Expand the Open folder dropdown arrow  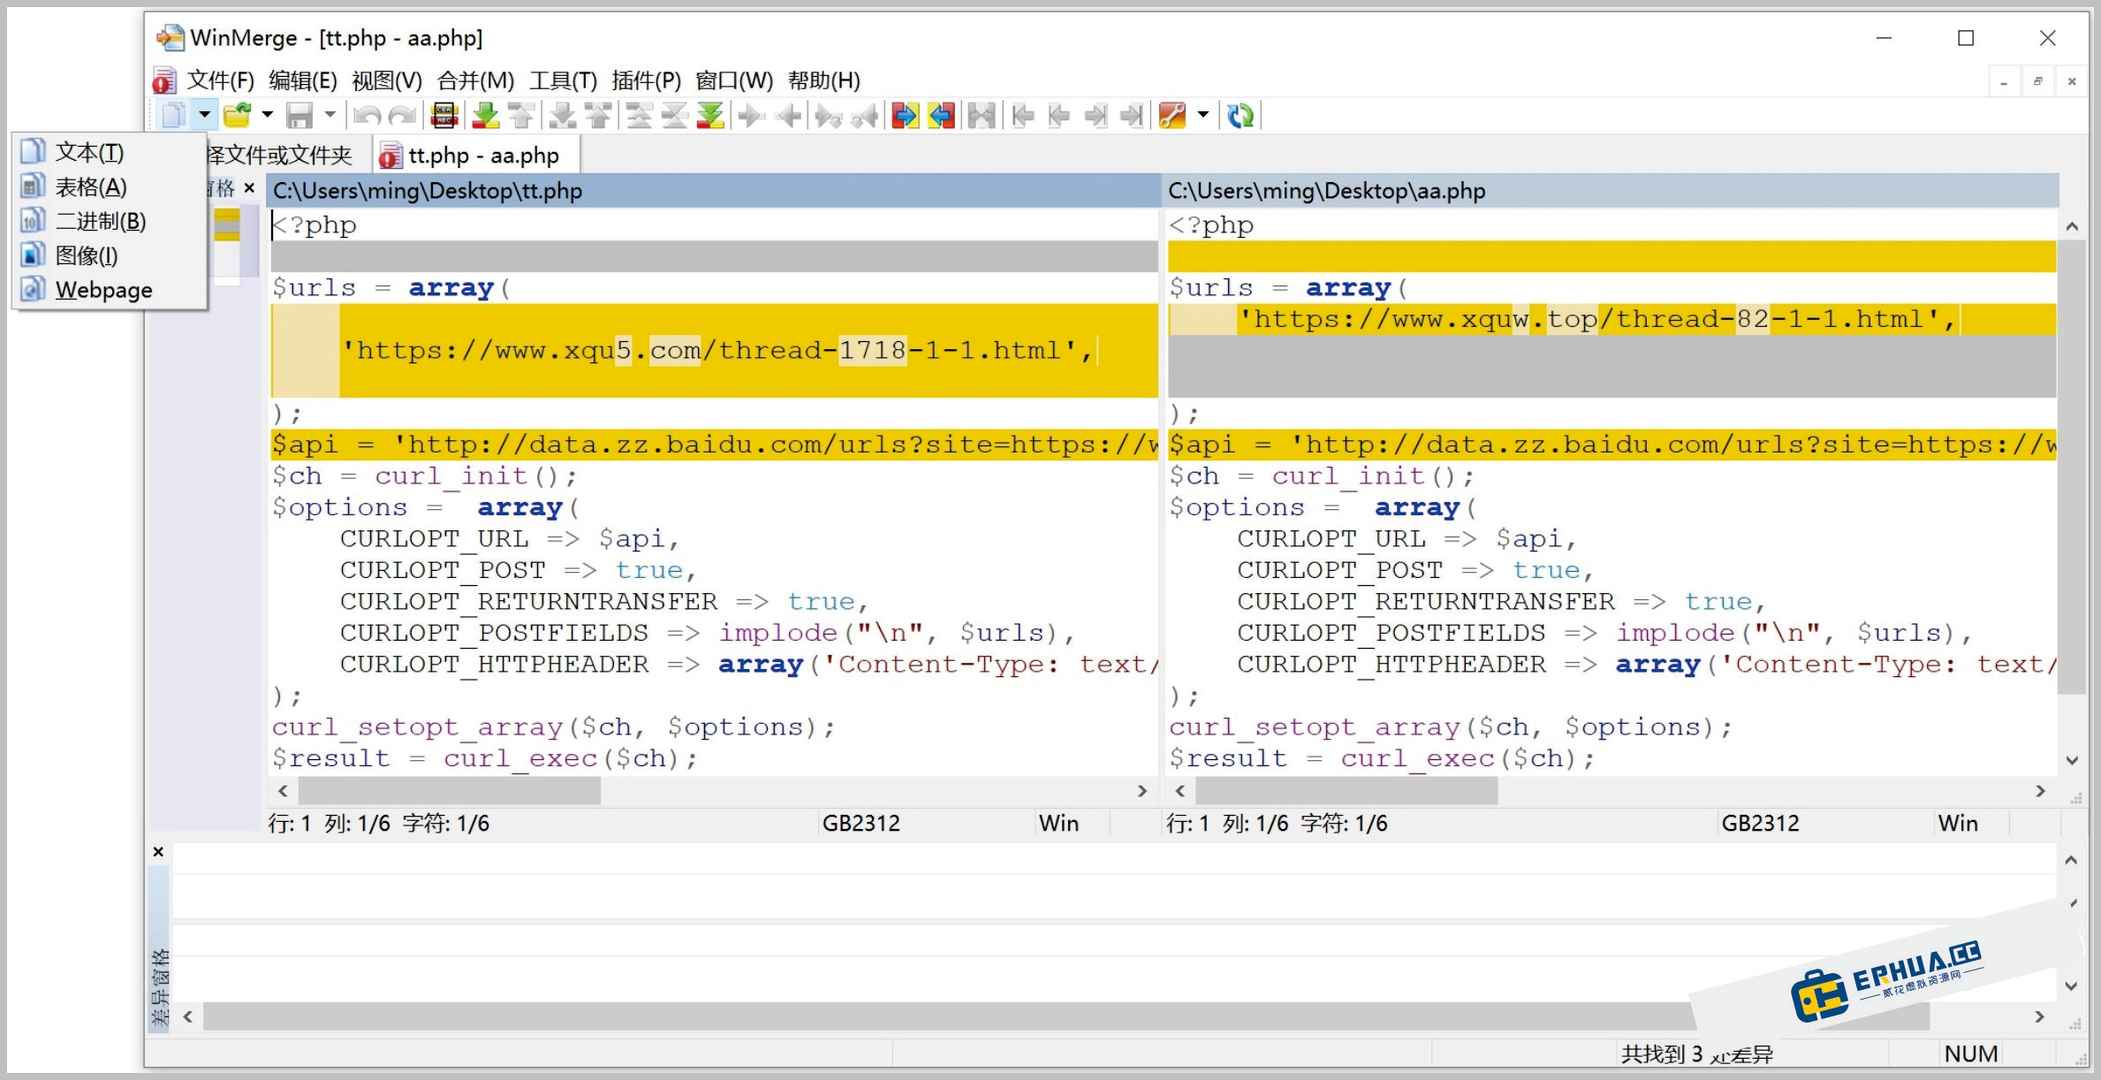[267, 116]
